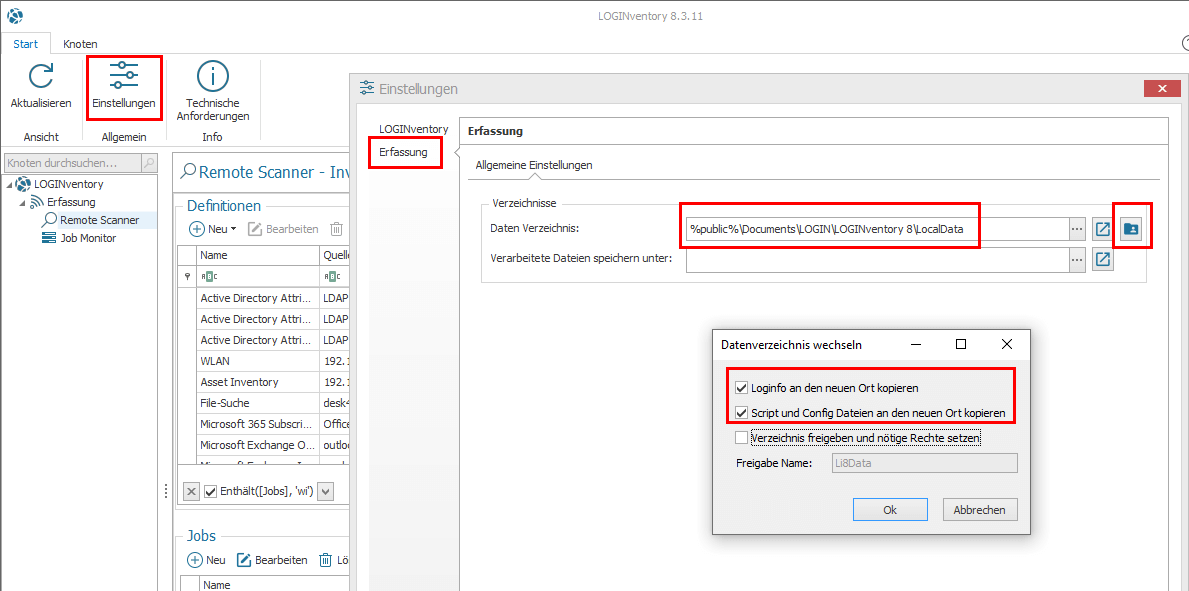1189x591 pixels.
Task: Click the ABC filter icon under Name column
Action: coord(209,276)
